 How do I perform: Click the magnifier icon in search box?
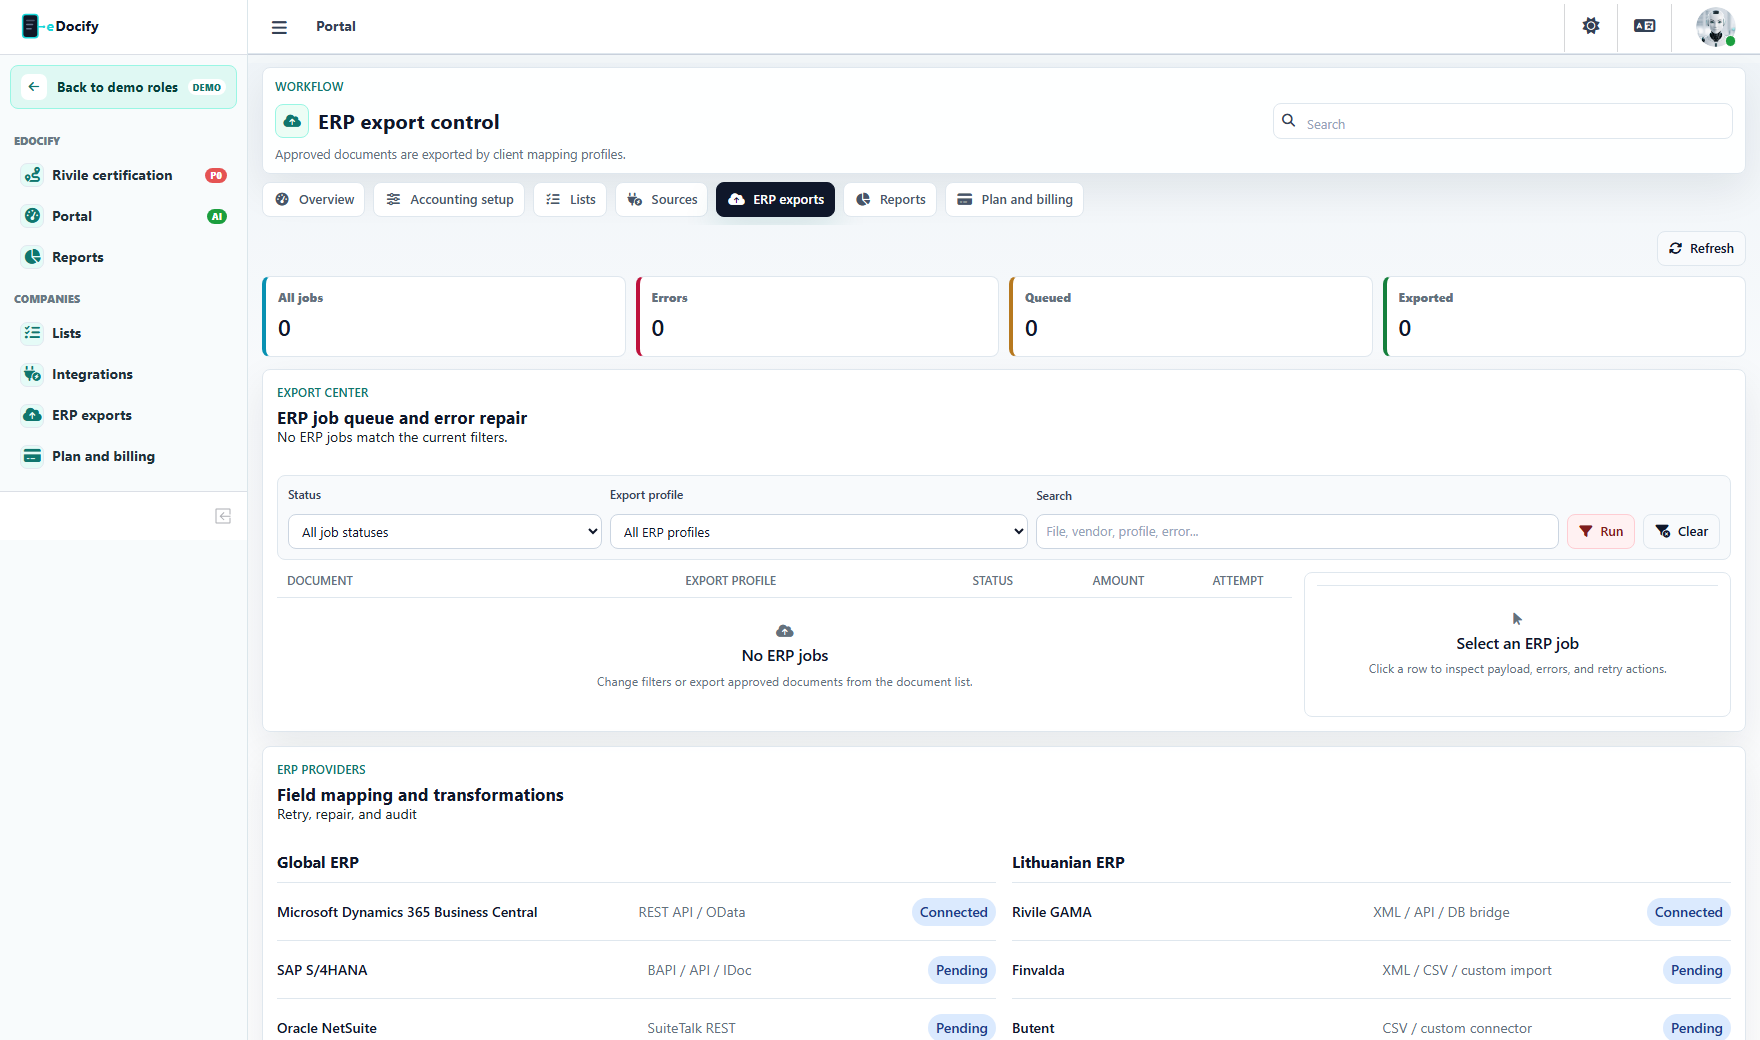[1289, 121]
